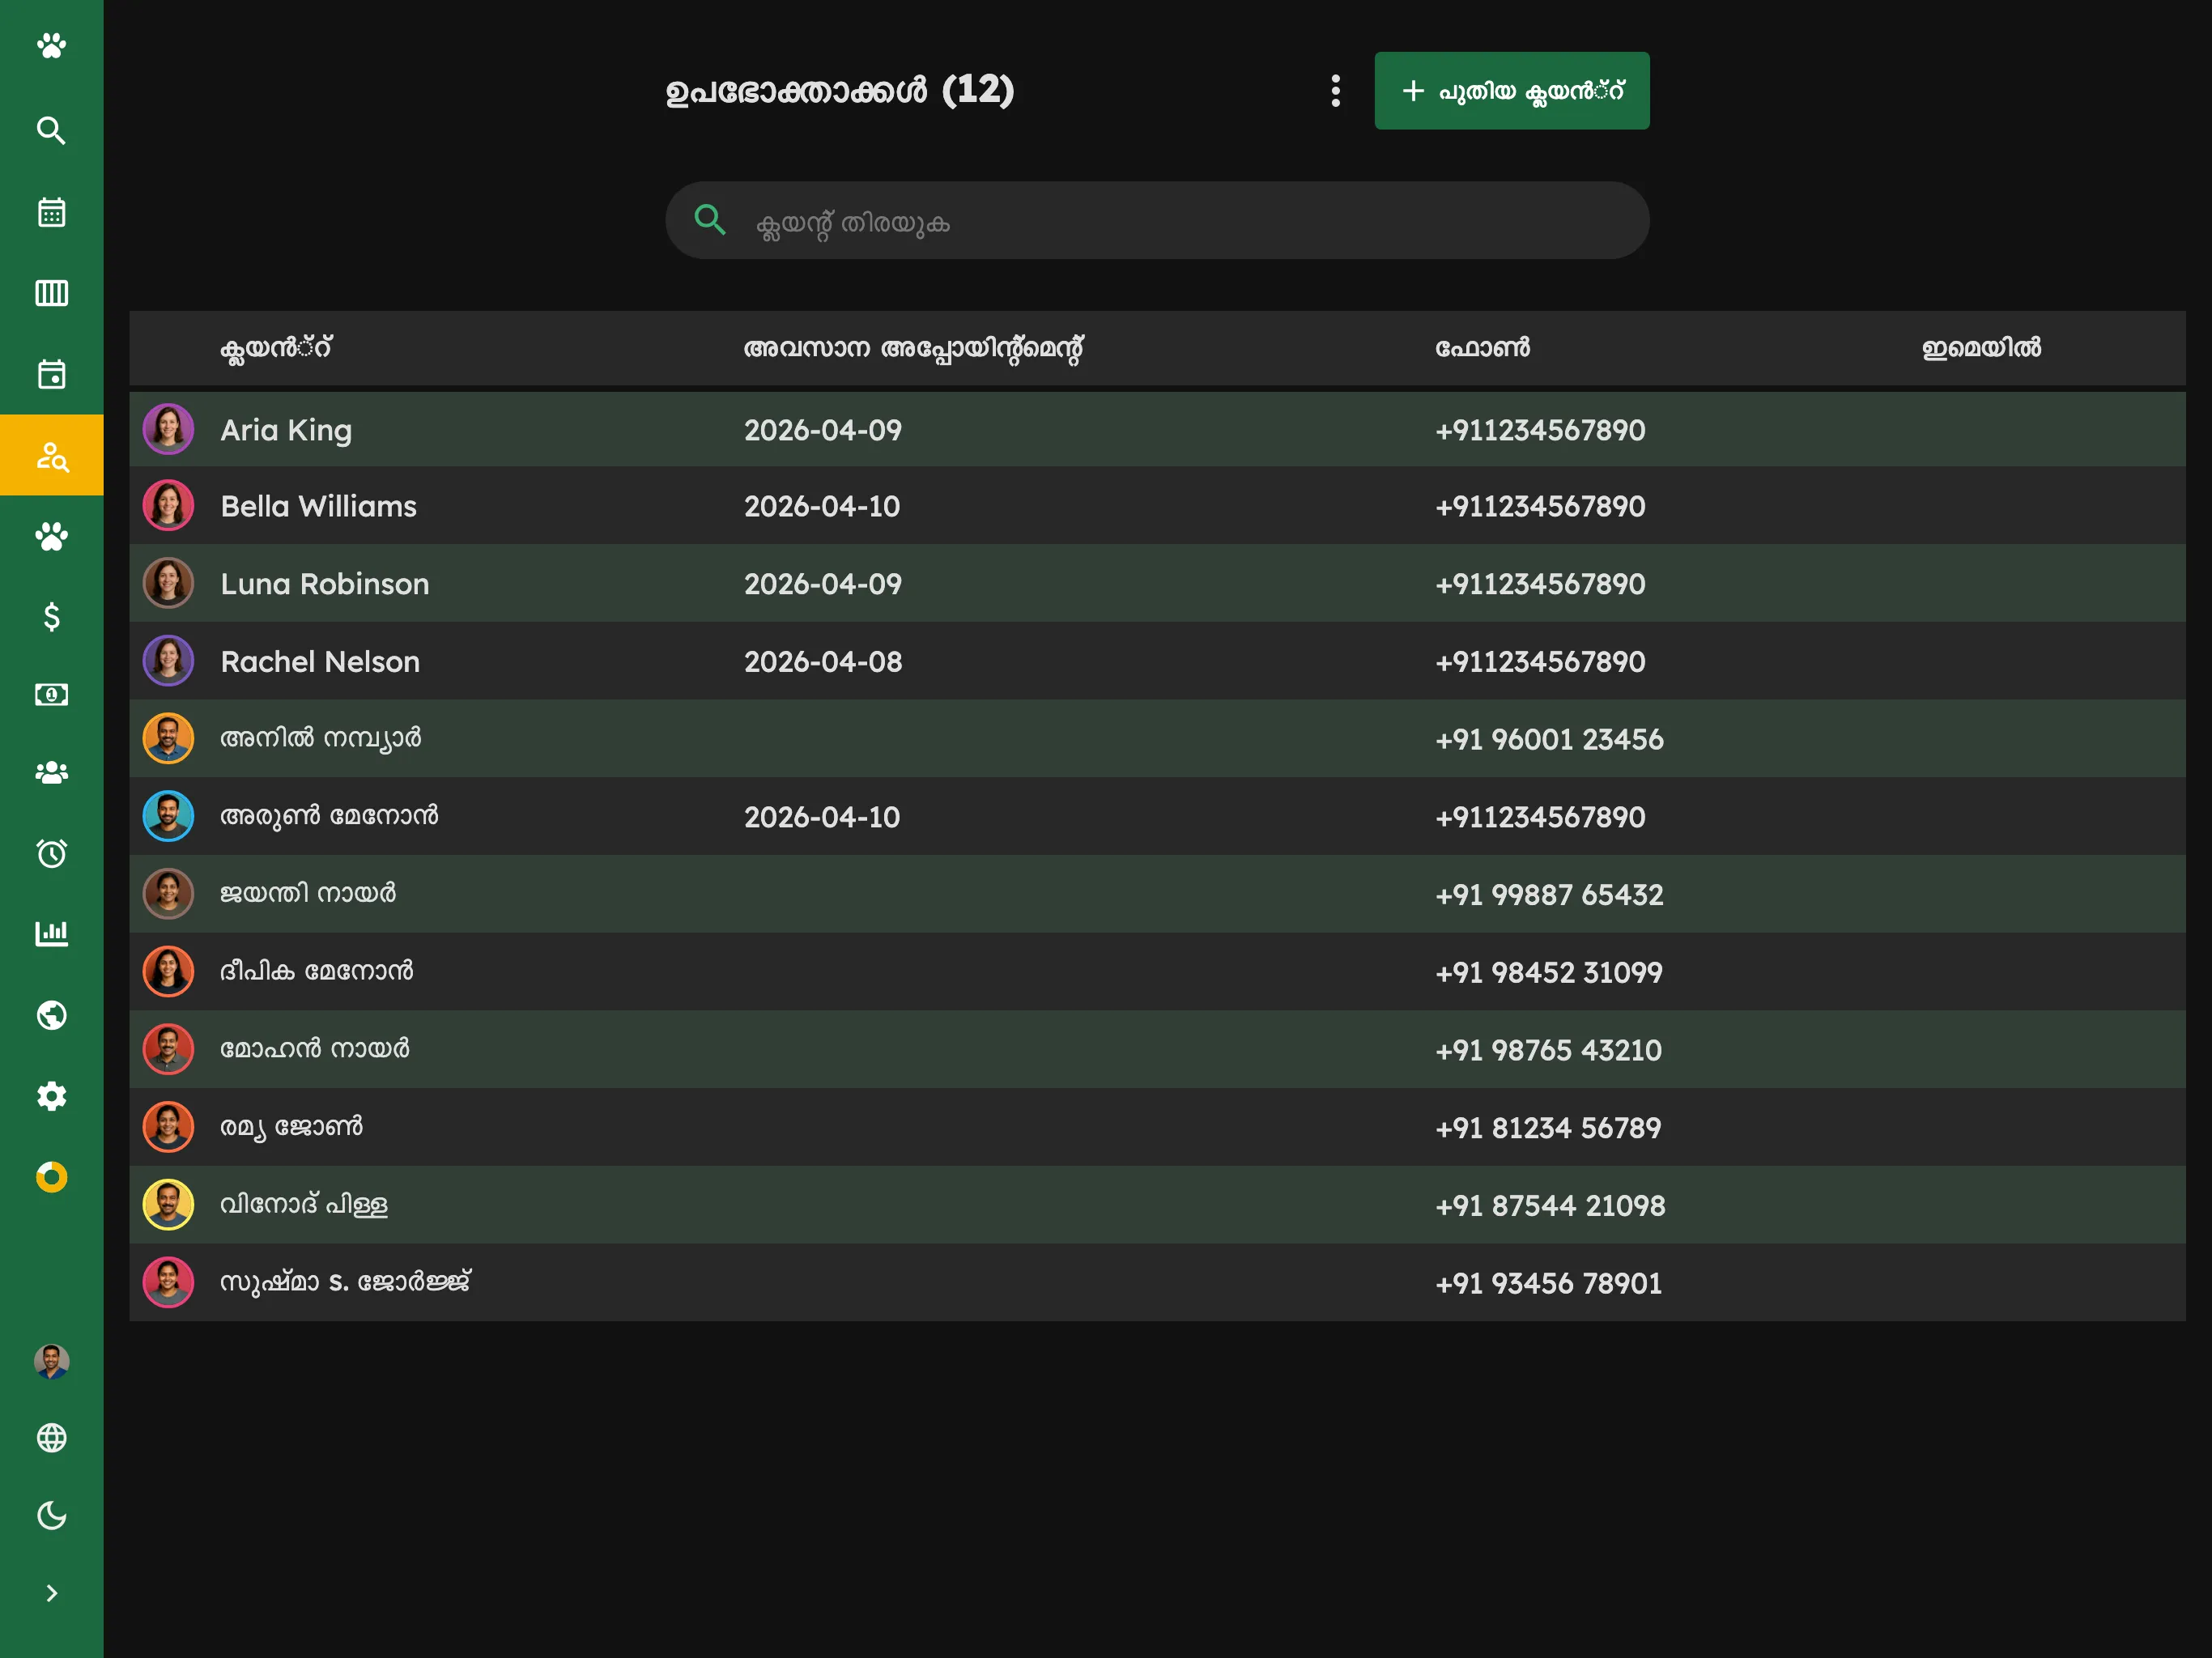Click phone +91 93456 78901

click(x=1548, y=1284)
